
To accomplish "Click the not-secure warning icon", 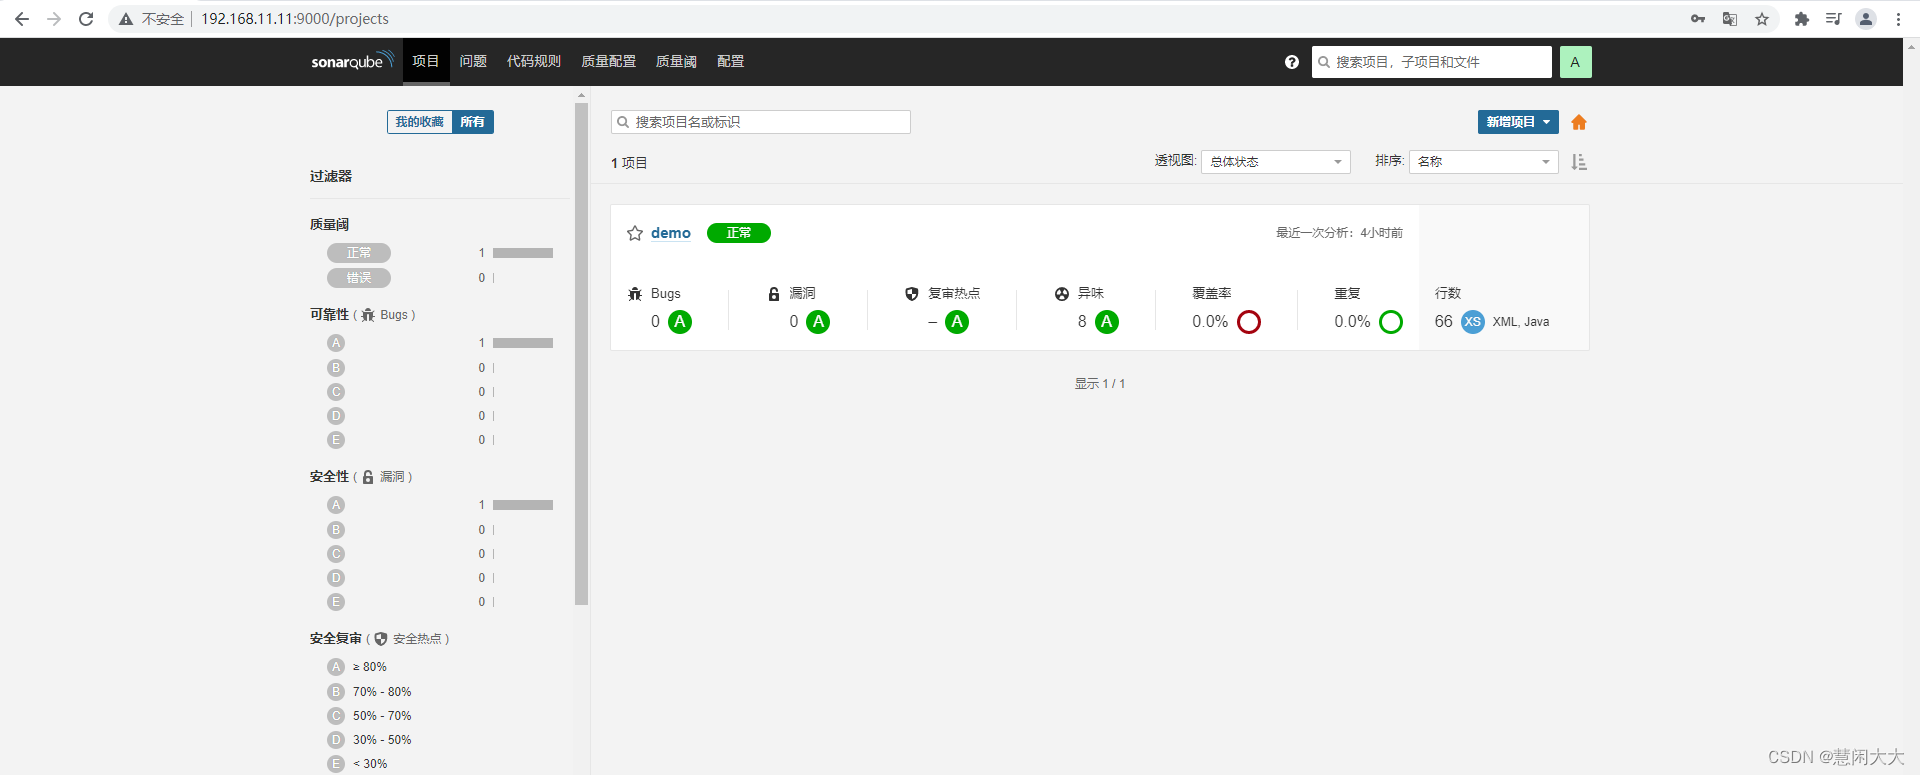I will point(126,19).
